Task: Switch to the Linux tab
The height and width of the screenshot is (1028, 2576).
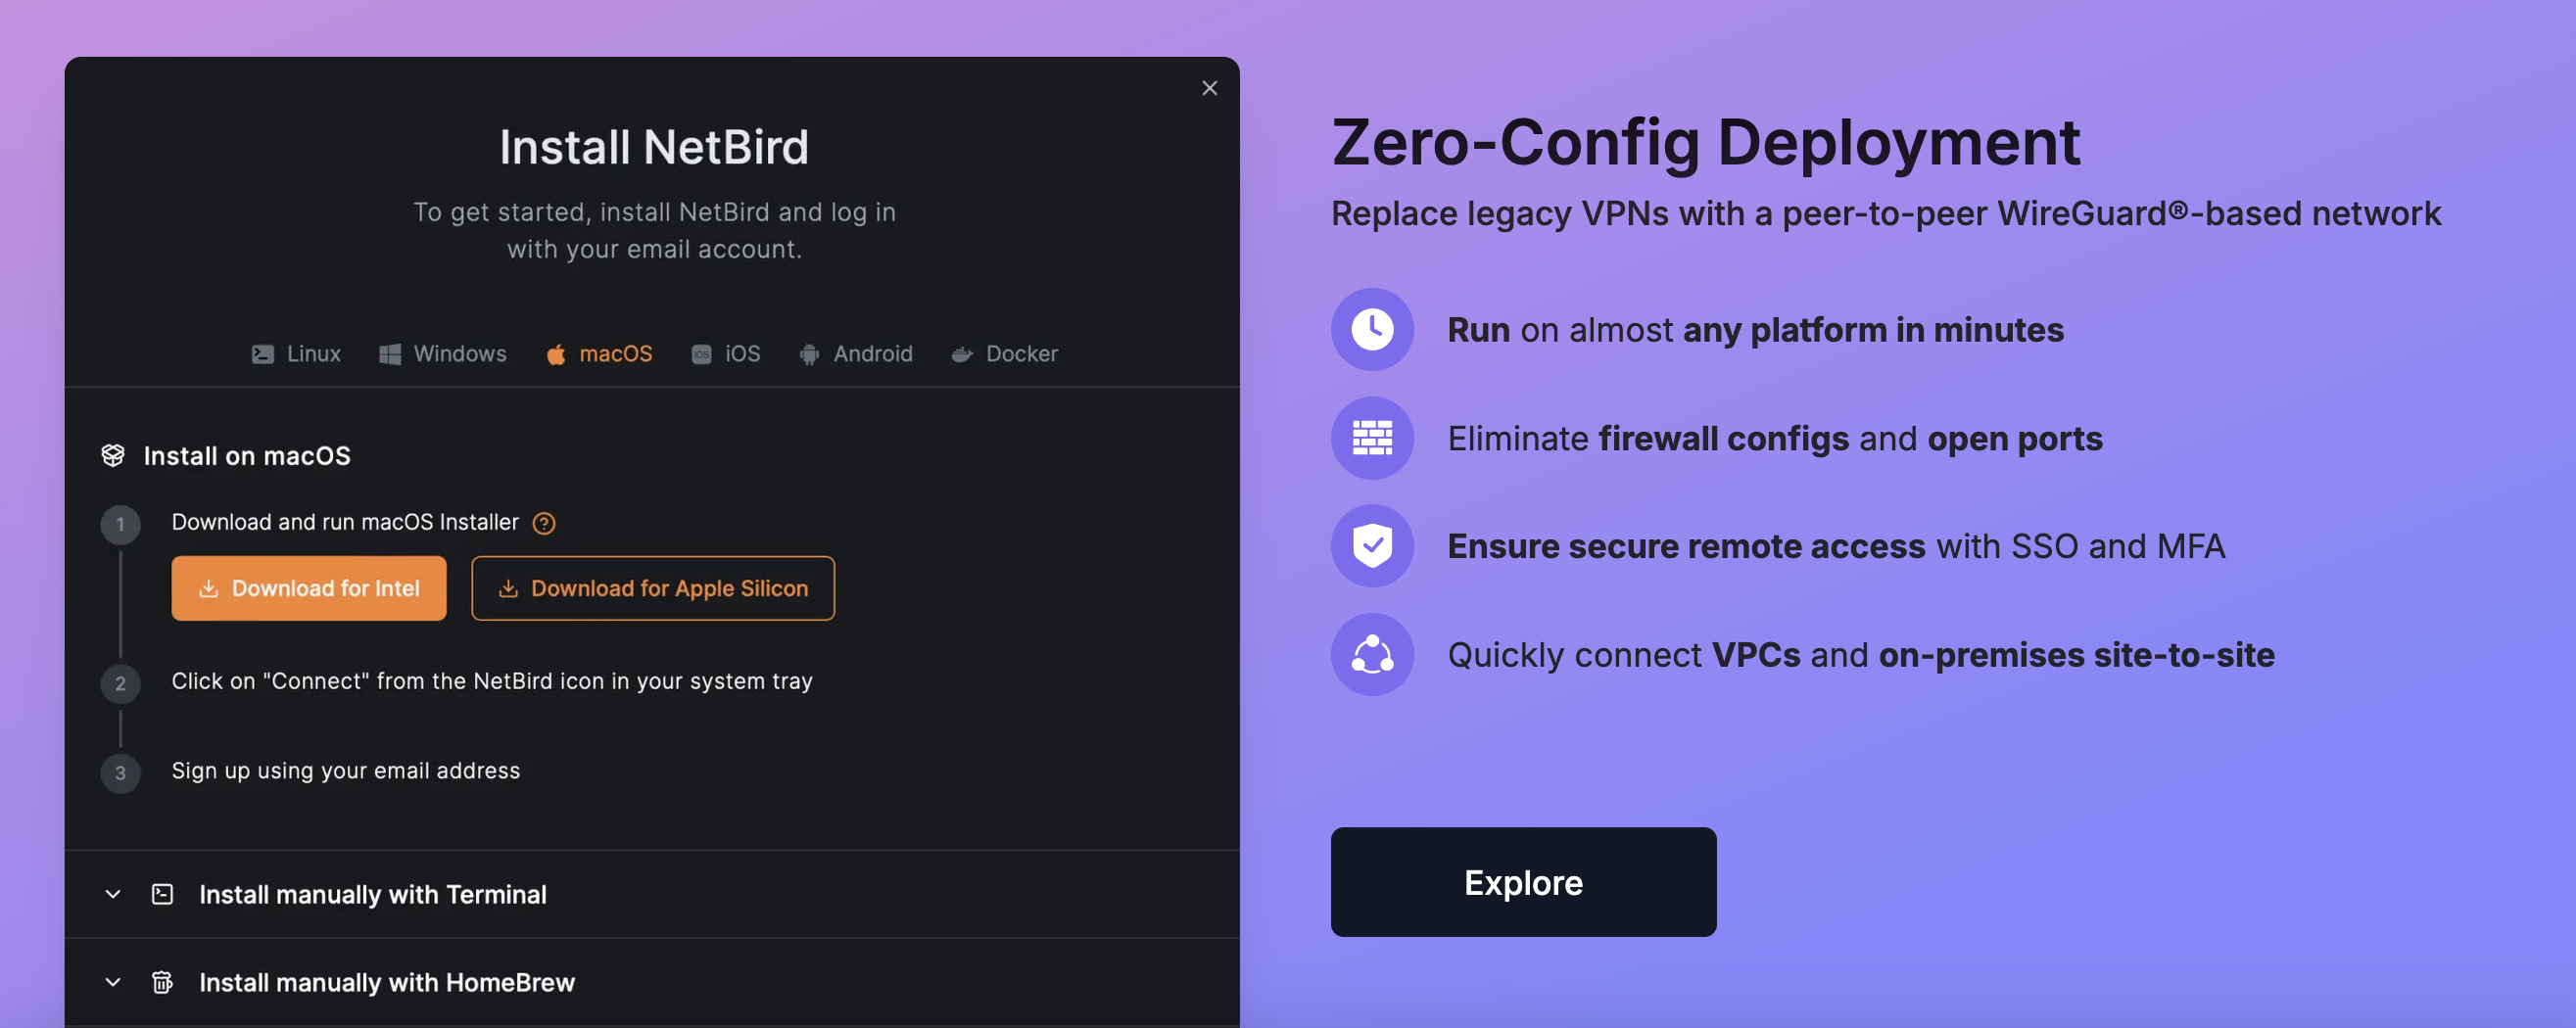Action: (296, 354)
